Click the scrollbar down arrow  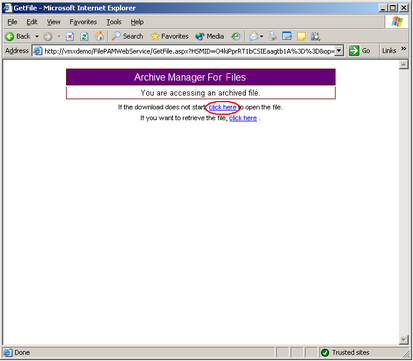point(404,340)
